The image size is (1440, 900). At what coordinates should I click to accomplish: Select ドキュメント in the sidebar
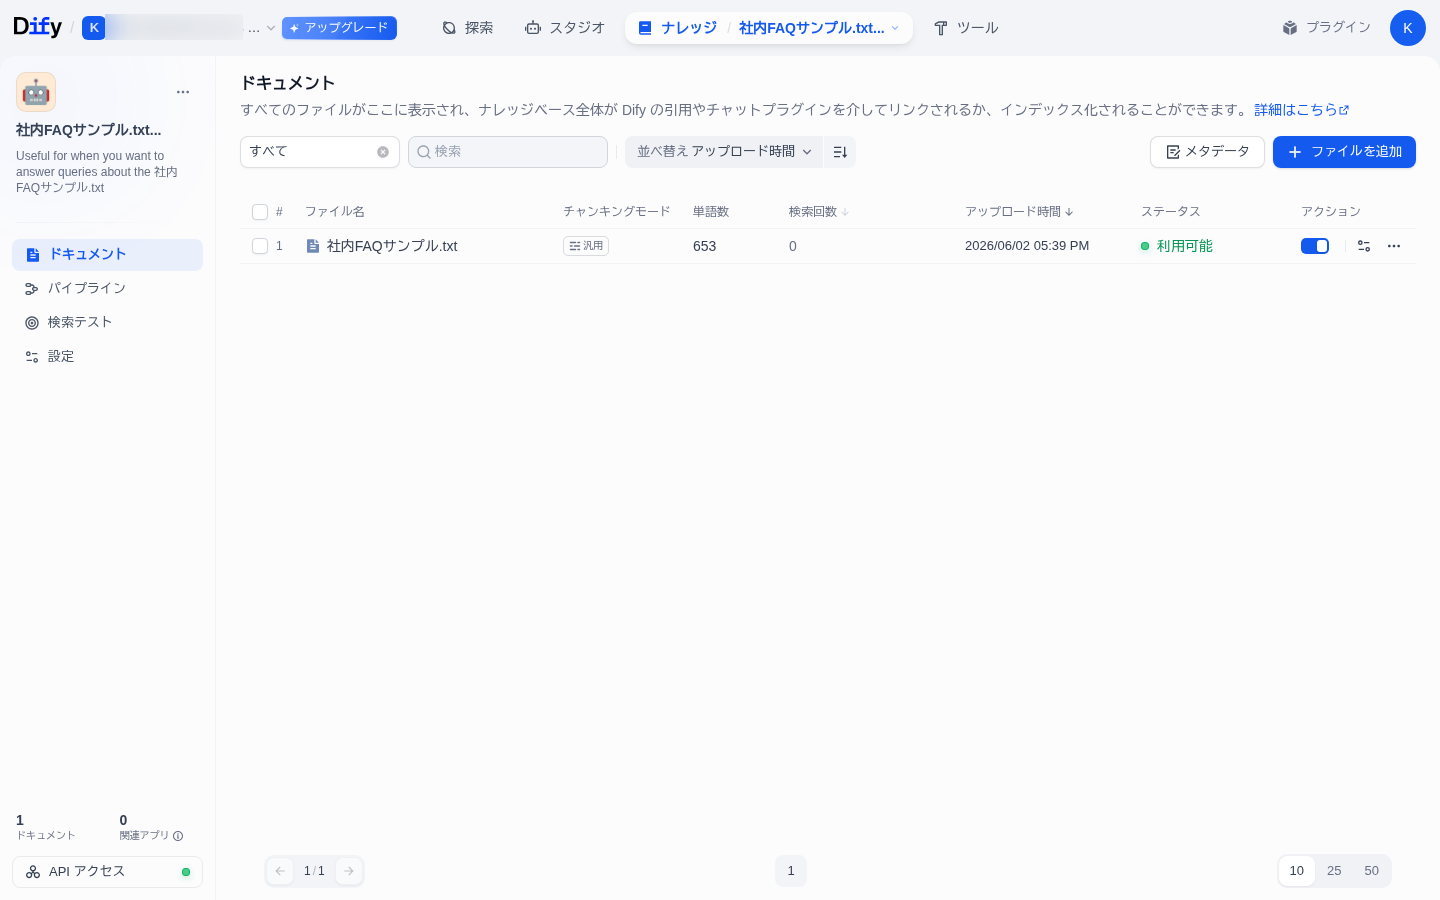point(107,254)
